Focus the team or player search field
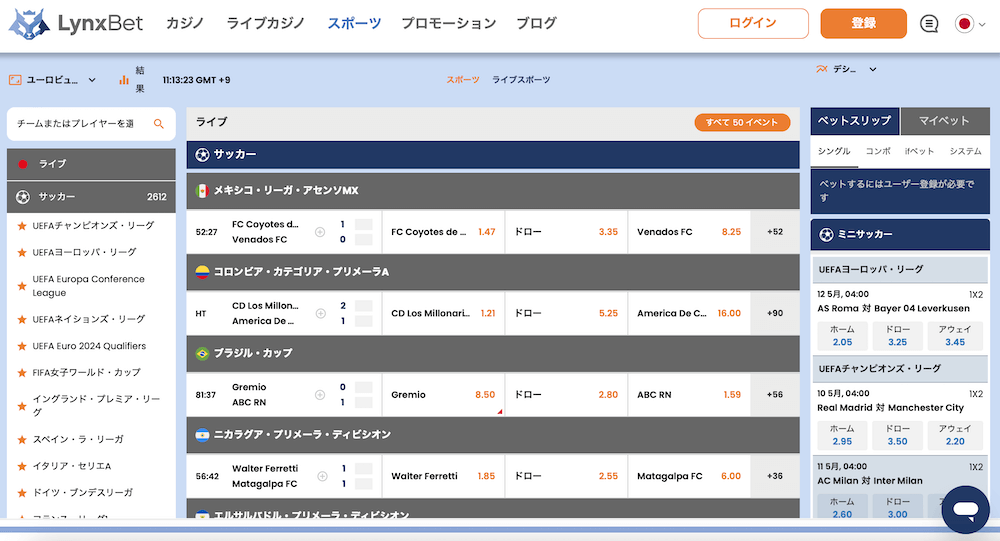1000x541 pixels. tap(91, 124)
